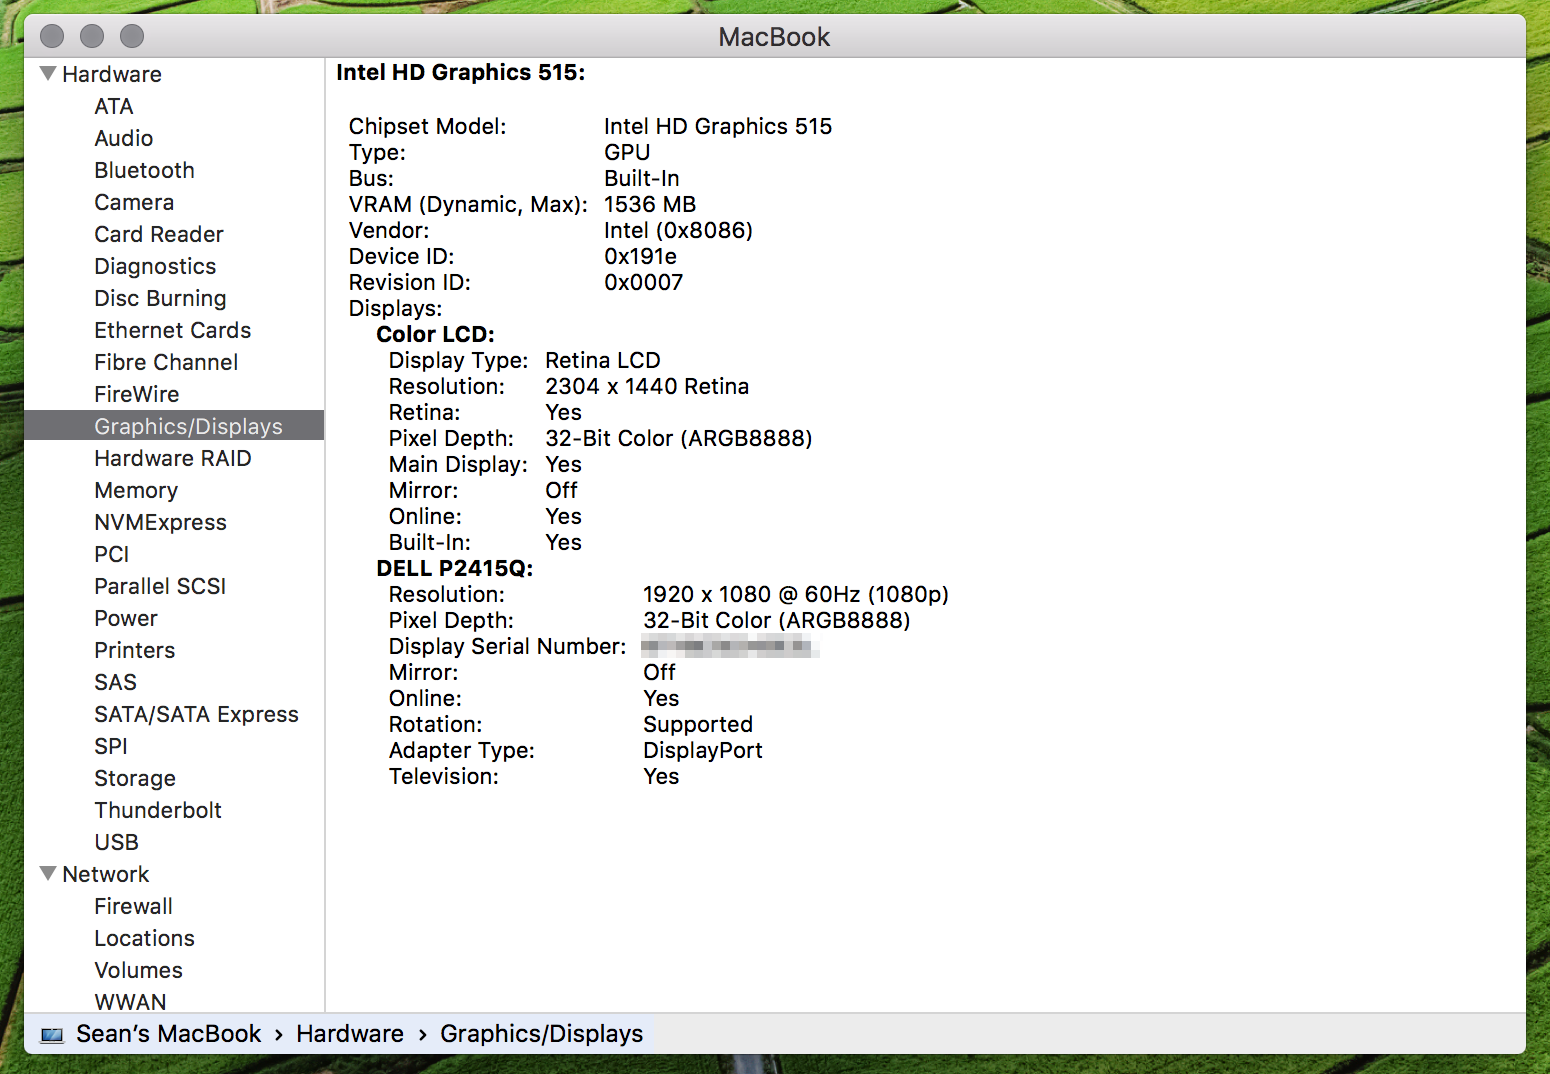
Task: Click the Network category label in sidebar
Action: tap(106, 874)
